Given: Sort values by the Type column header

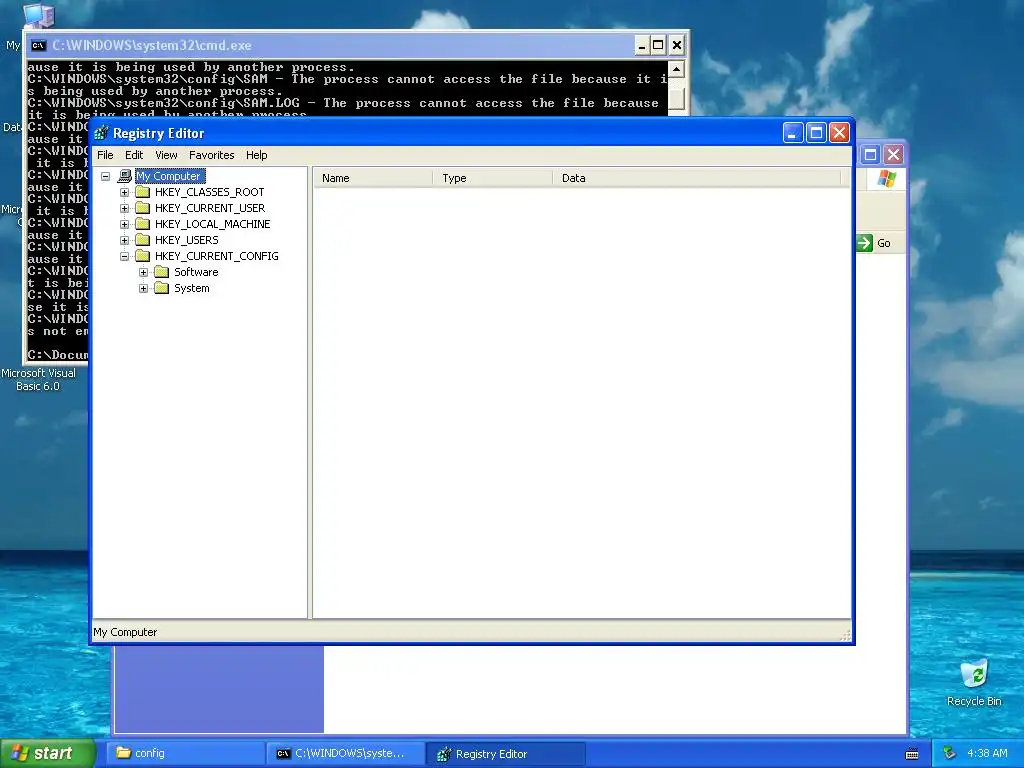Looking at the screenshot, I should [x=492, y=178].
